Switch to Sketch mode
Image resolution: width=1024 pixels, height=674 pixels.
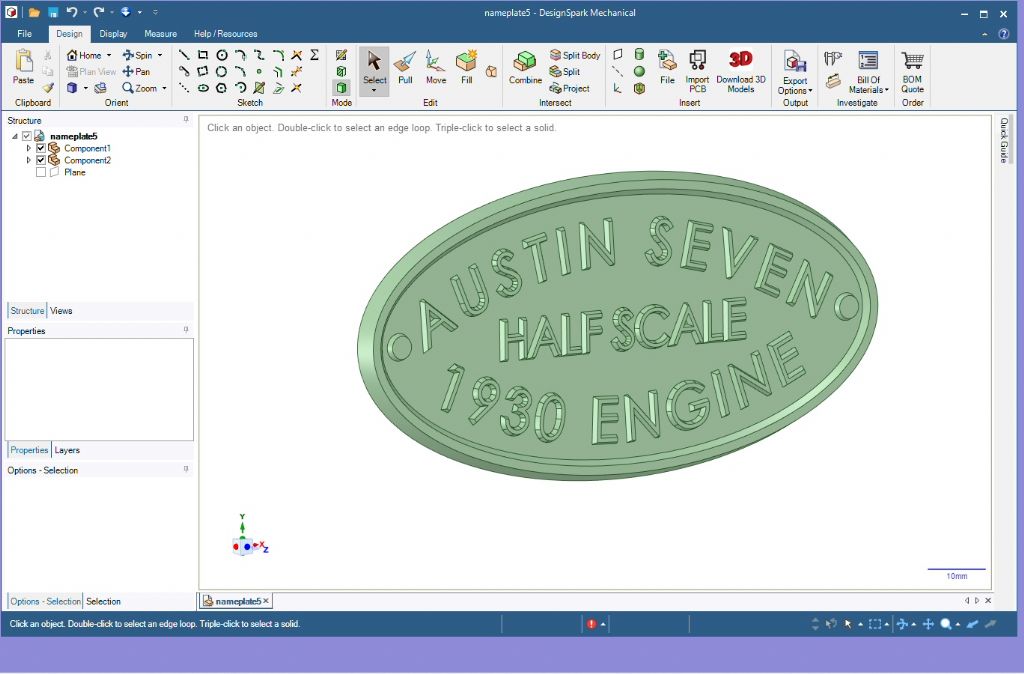pyautogui.click(x=341, y=55)
